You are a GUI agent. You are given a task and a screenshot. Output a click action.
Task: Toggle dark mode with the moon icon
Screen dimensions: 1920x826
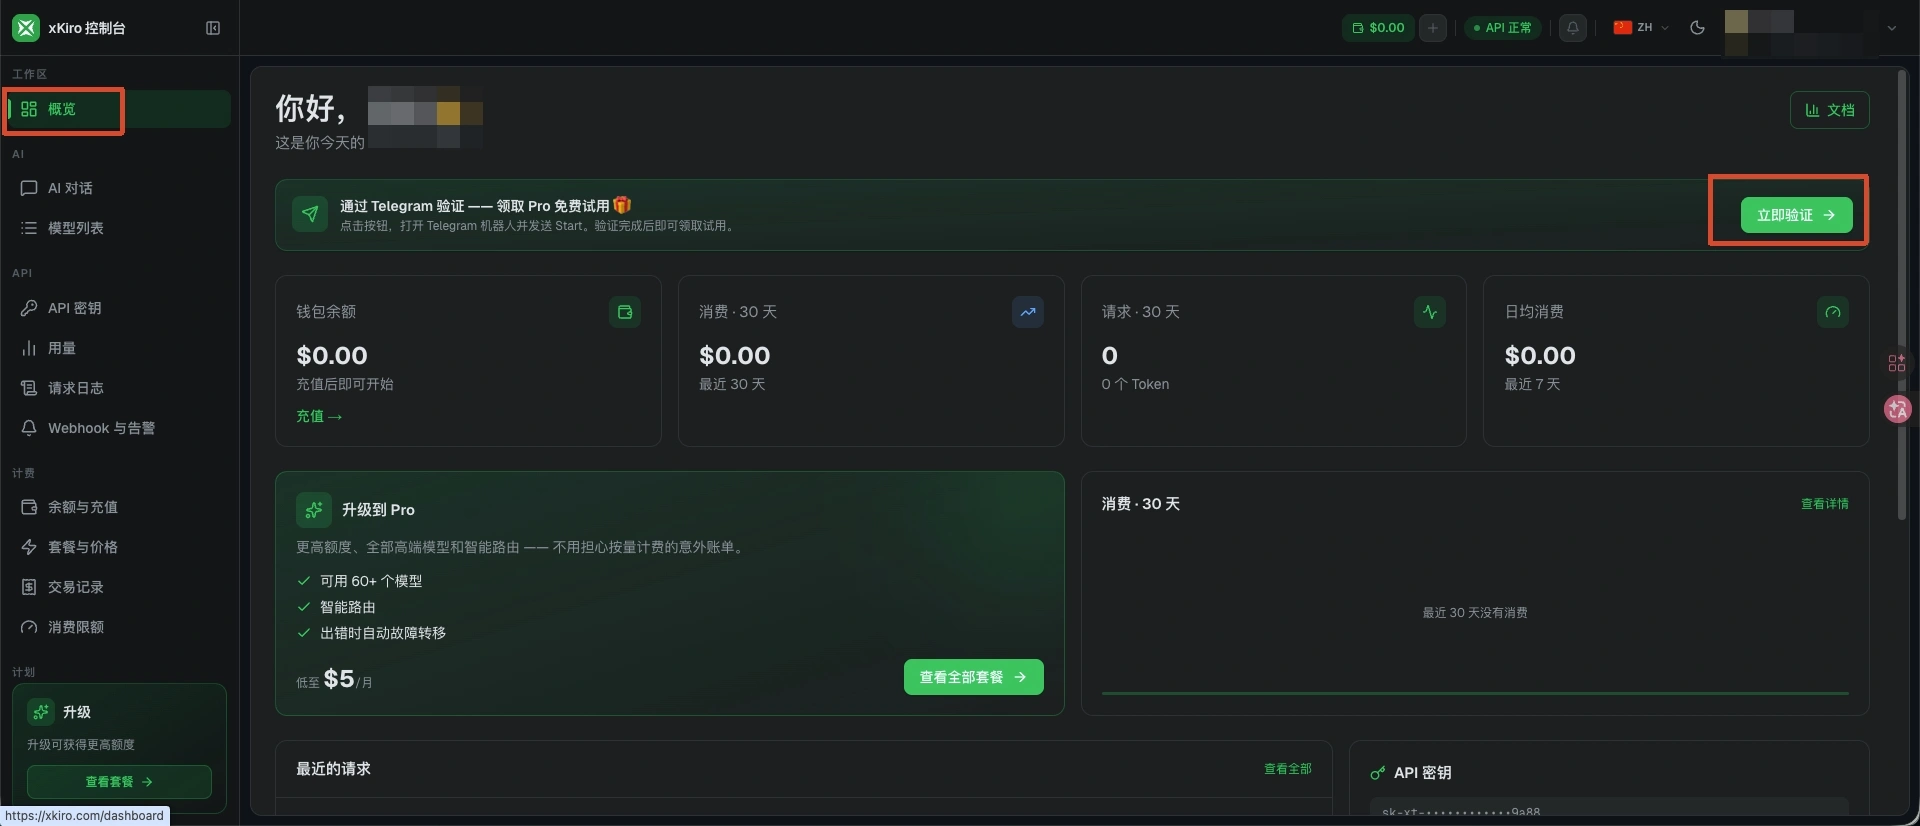[x=1697, y=28]
